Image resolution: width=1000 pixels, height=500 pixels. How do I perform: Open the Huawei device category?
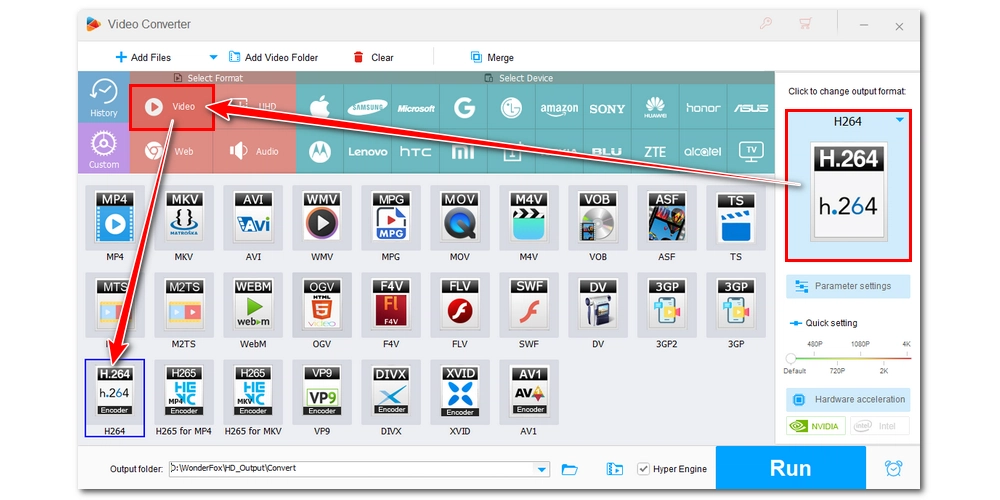(x=655, y=108)
